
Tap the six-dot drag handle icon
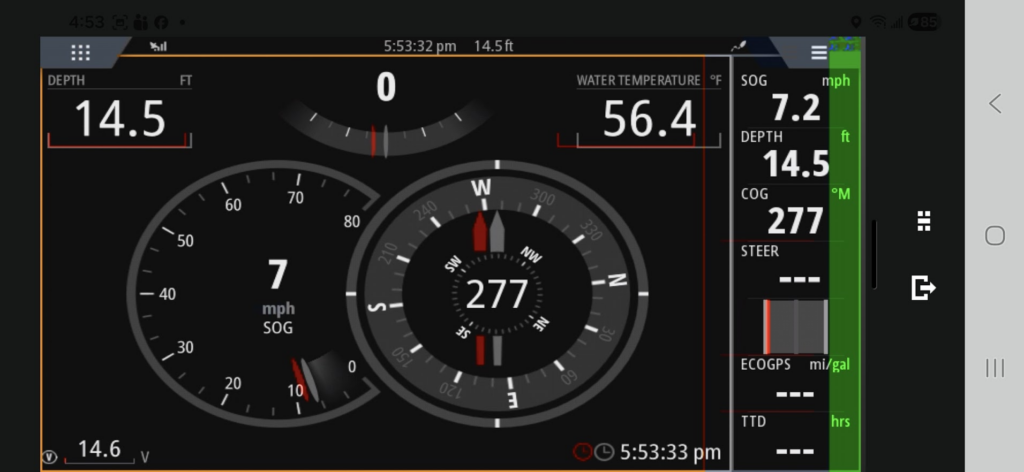pyautogui.click(x=924, y=222)
